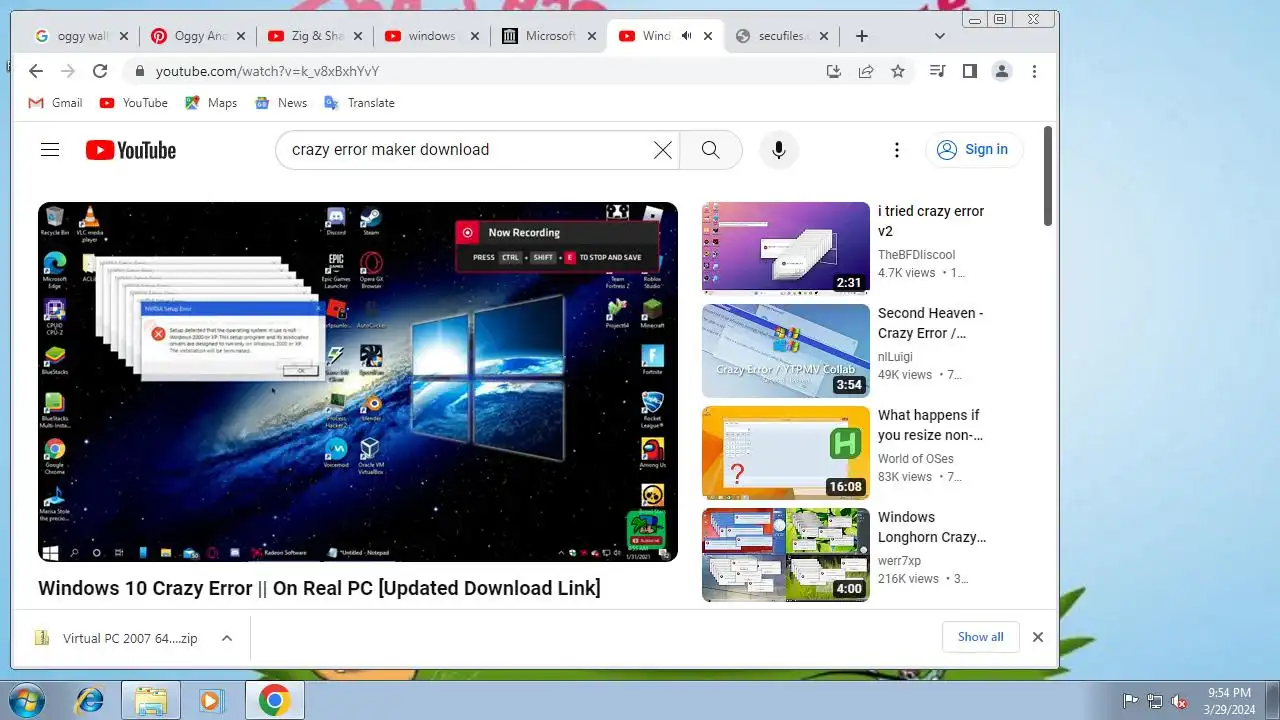This screenshot has width=1280, height=720.
Task: Open Chrome side panel
Action: coord(969,71)
